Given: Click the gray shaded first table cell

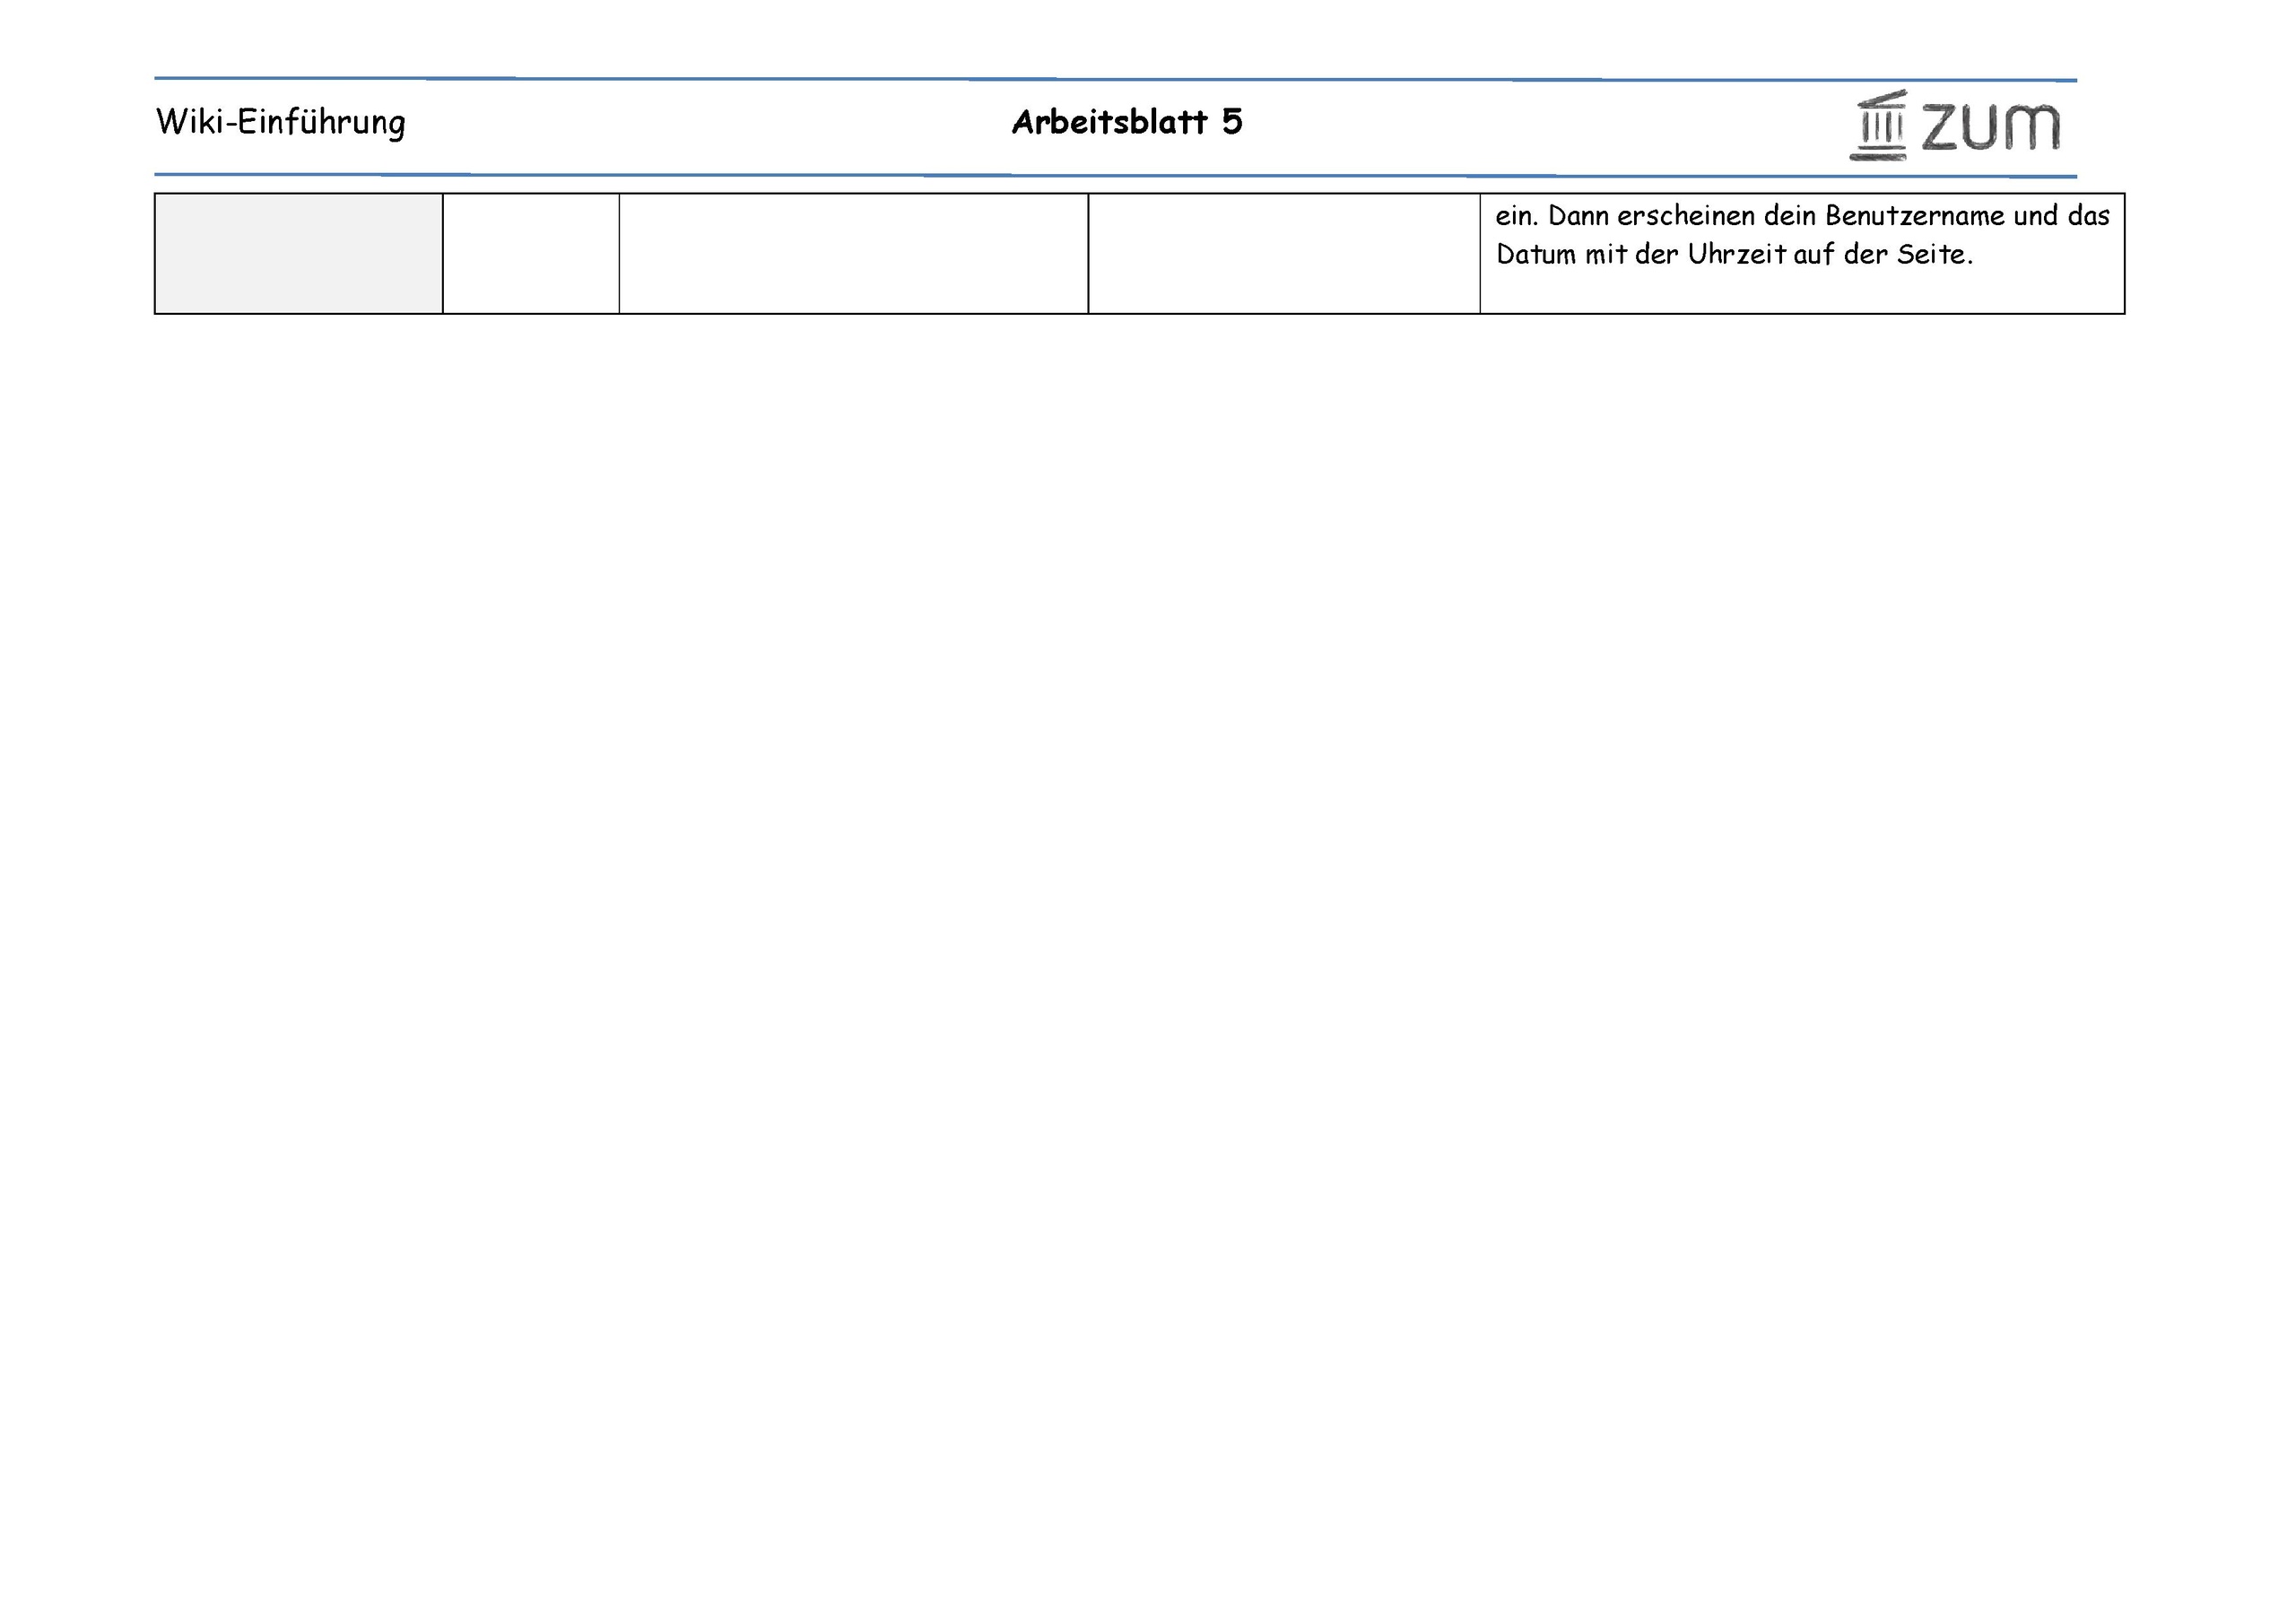Looking at the screenshot, I should tap(298, 253).
